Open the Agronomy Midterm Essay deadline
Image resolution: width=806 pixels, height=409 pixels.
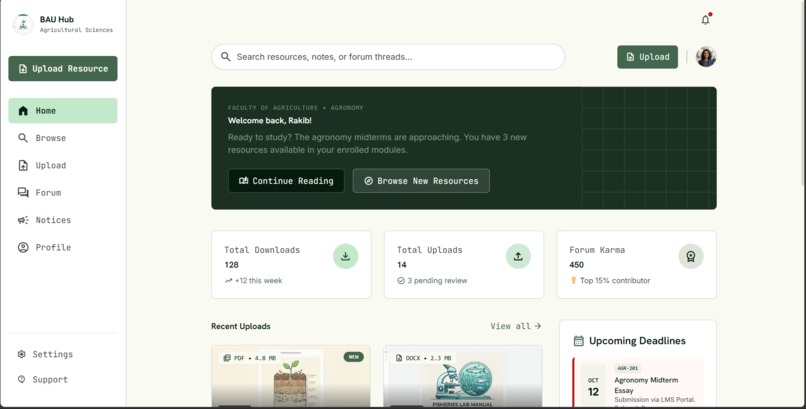[x=638, y=383]
